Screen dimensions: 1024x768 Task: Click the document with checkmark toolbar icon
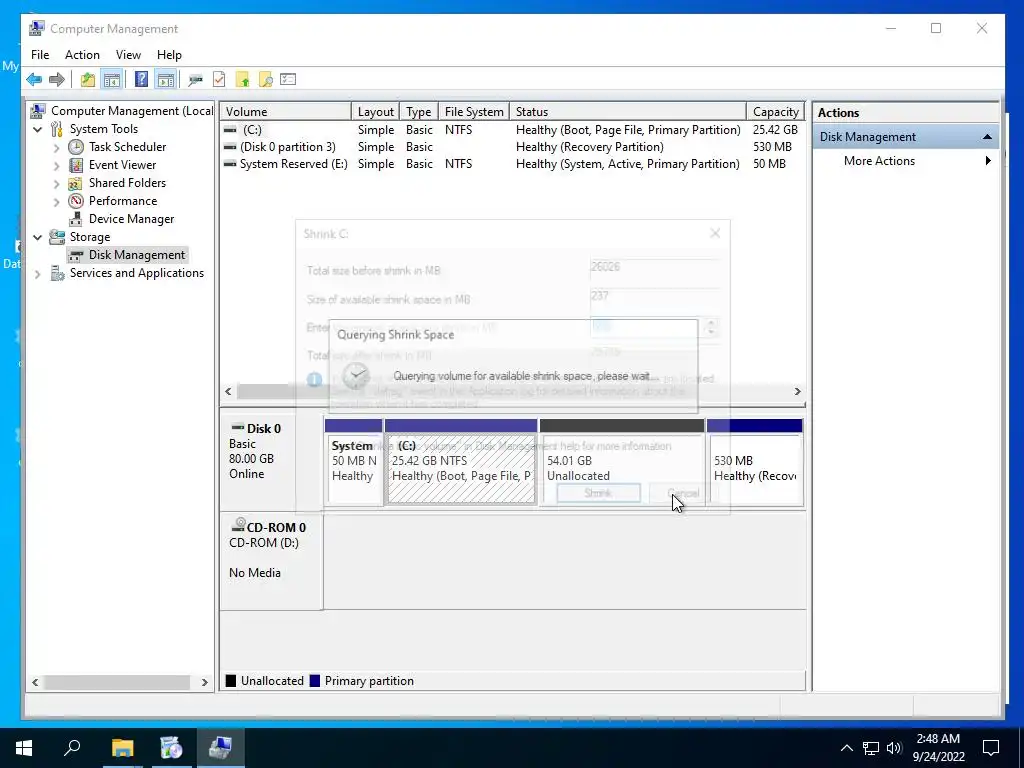(x=219, y=80)
